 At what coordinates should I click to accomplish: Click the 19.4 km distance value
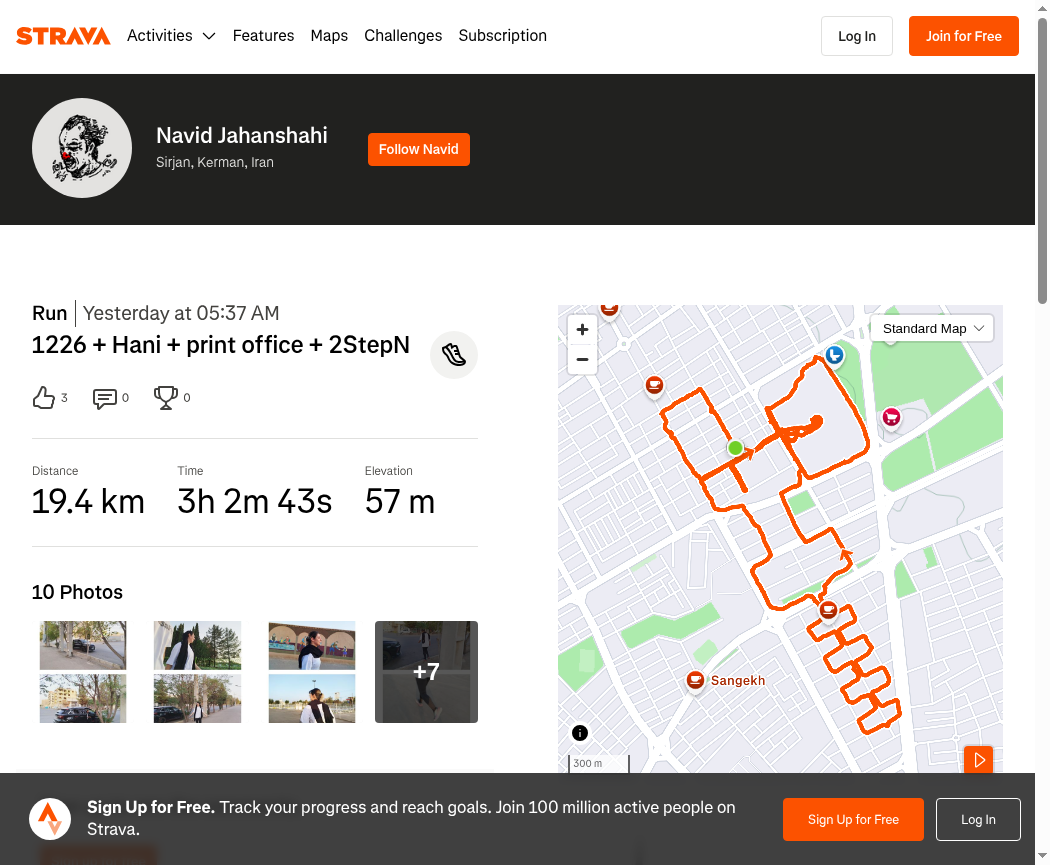click(88, 502)
